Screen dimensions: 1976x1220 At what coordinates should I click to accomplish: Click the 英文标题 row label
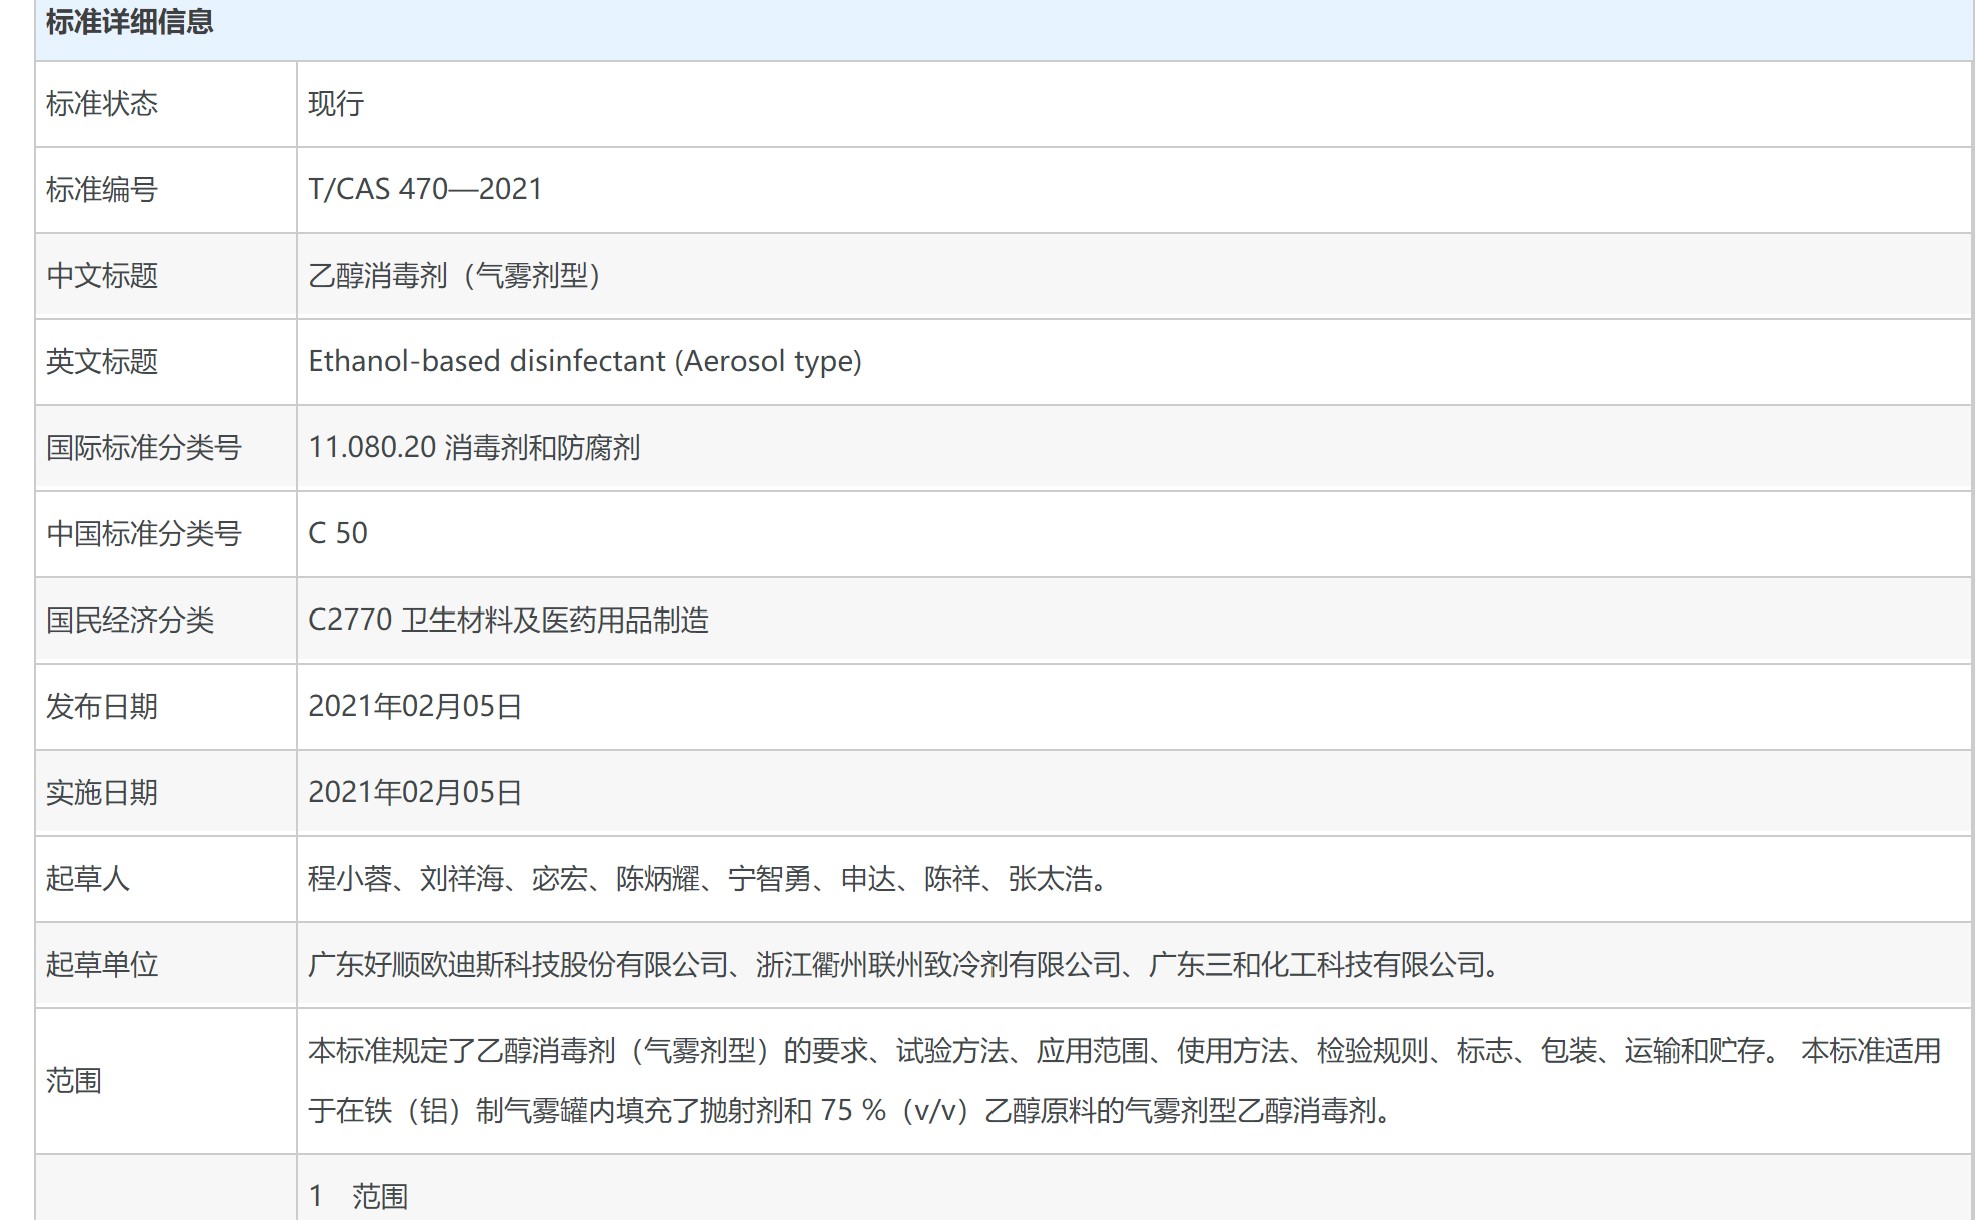pyautogui.click(x=102, y=362)
